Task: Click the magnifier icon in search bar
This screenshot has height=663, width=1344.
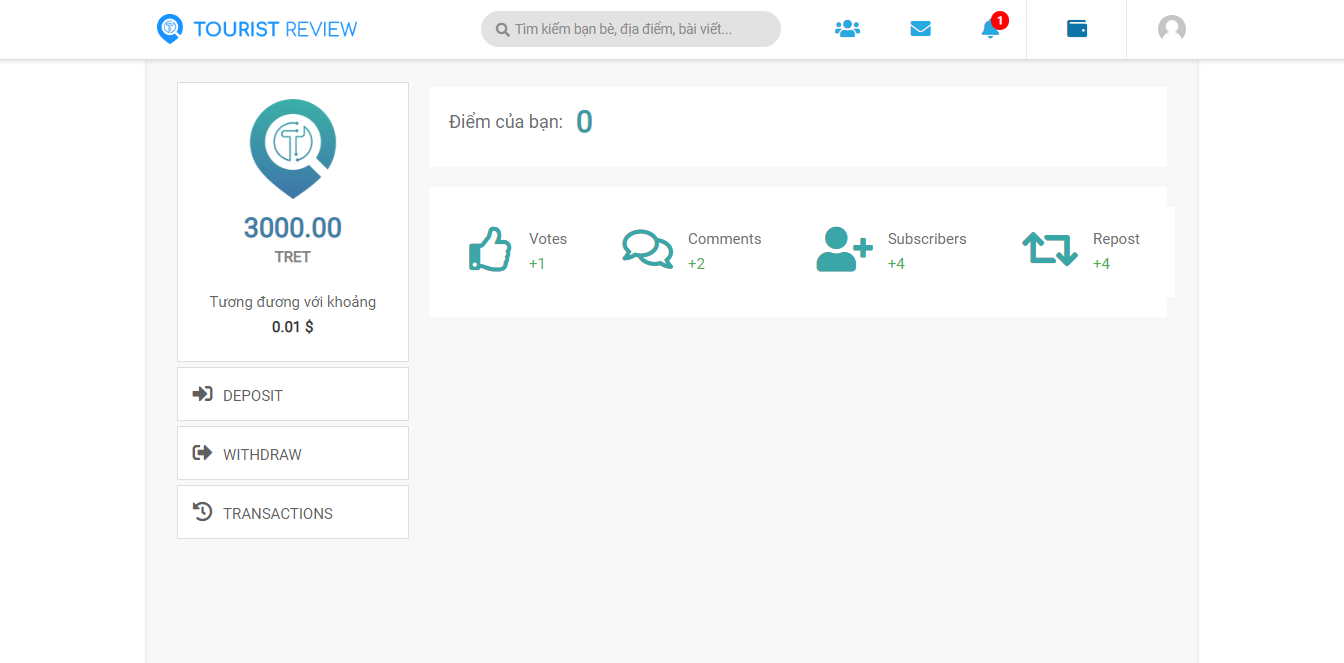Action: pos(503,30)
